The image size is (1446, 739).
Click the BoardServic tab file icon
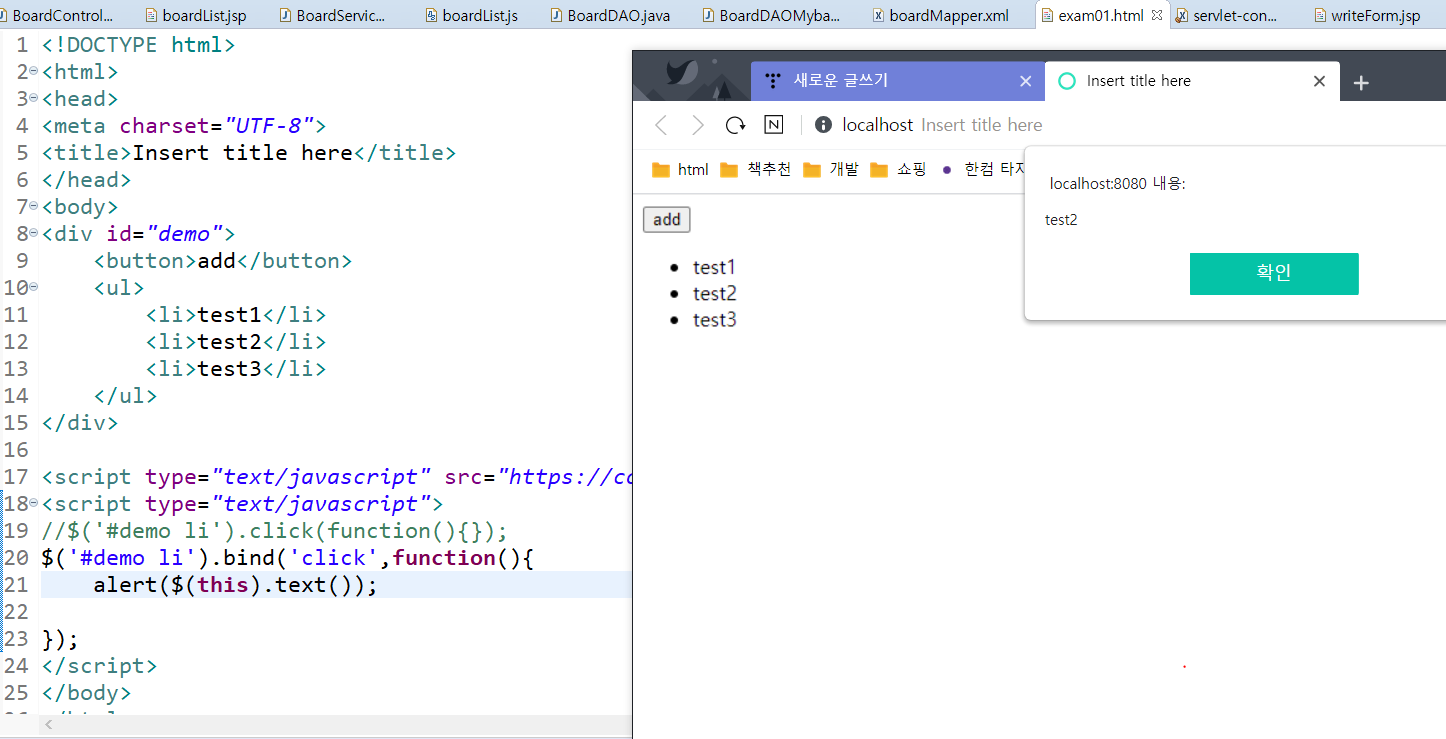pos(286,16)
